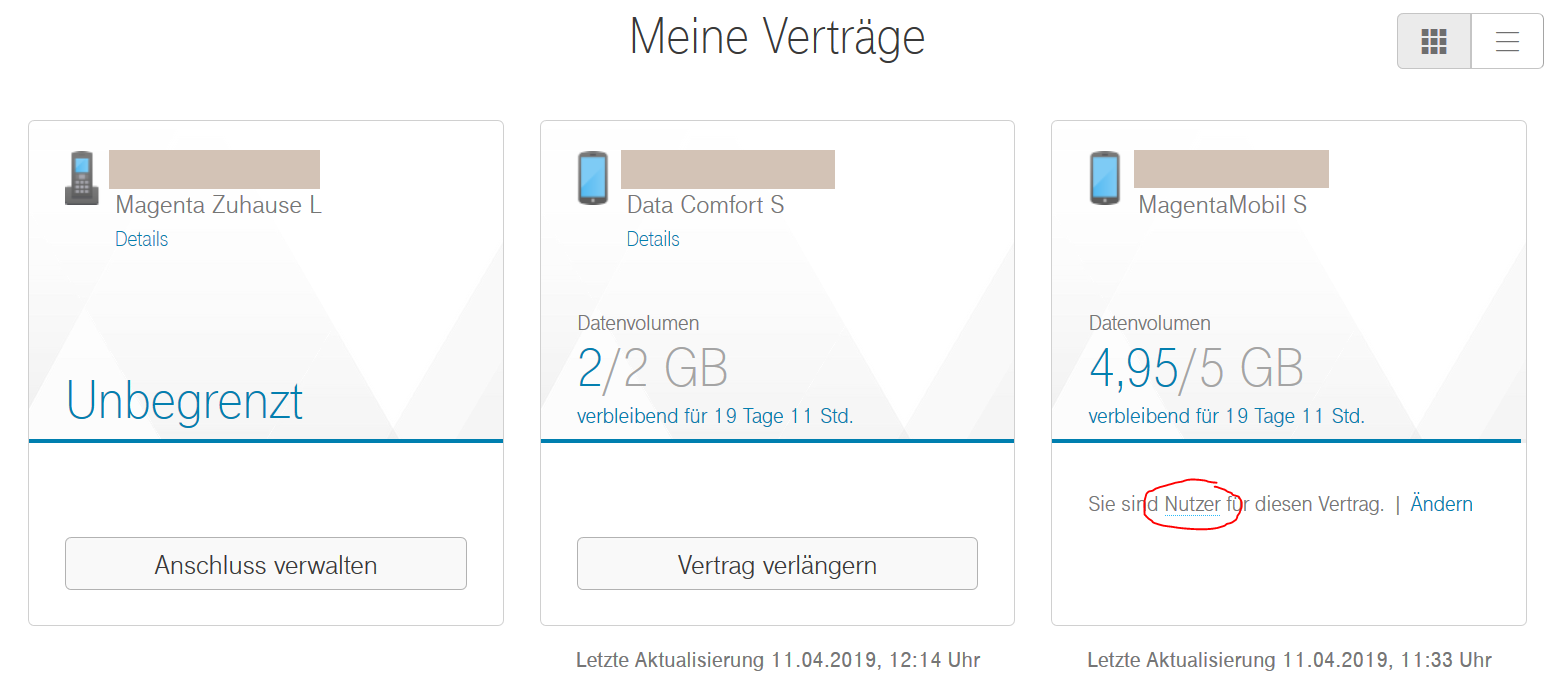
Task: Click the landline phone icon
Action: (82, 178)
